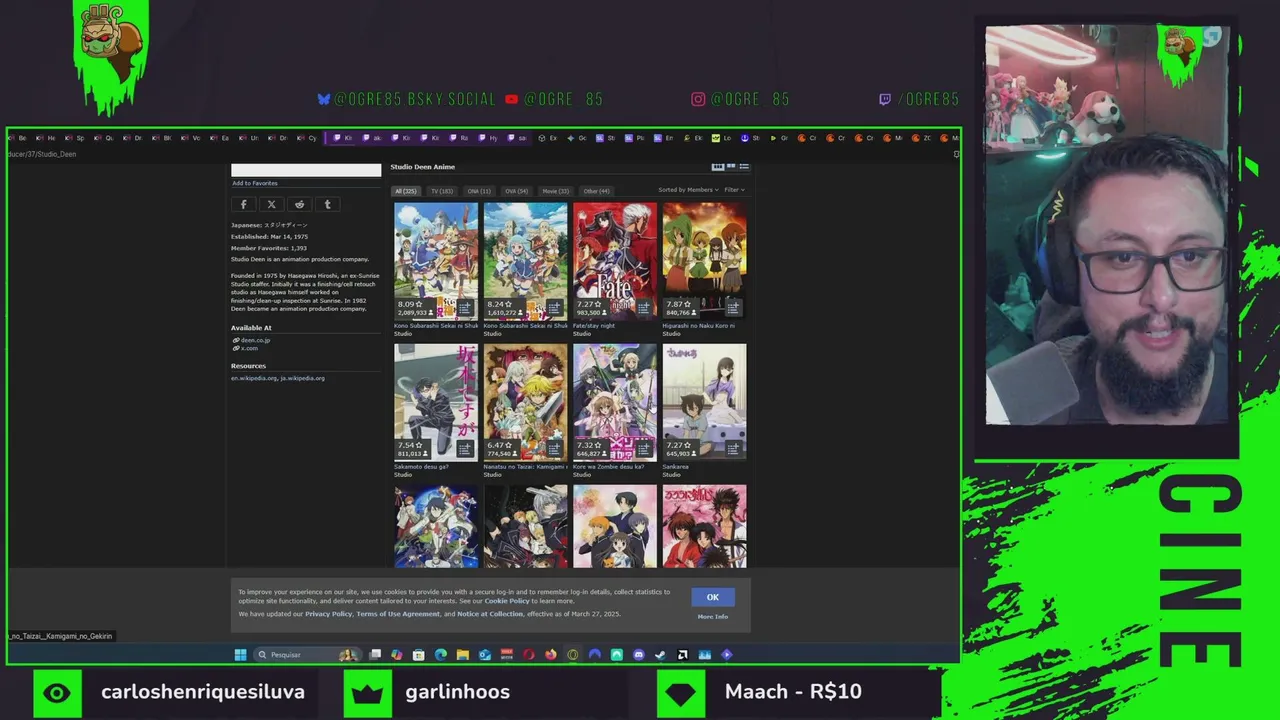Click Nanatsu no Taizai: Kamigami title link
This screenshot has width=1280, height=720.
point(525,466)
